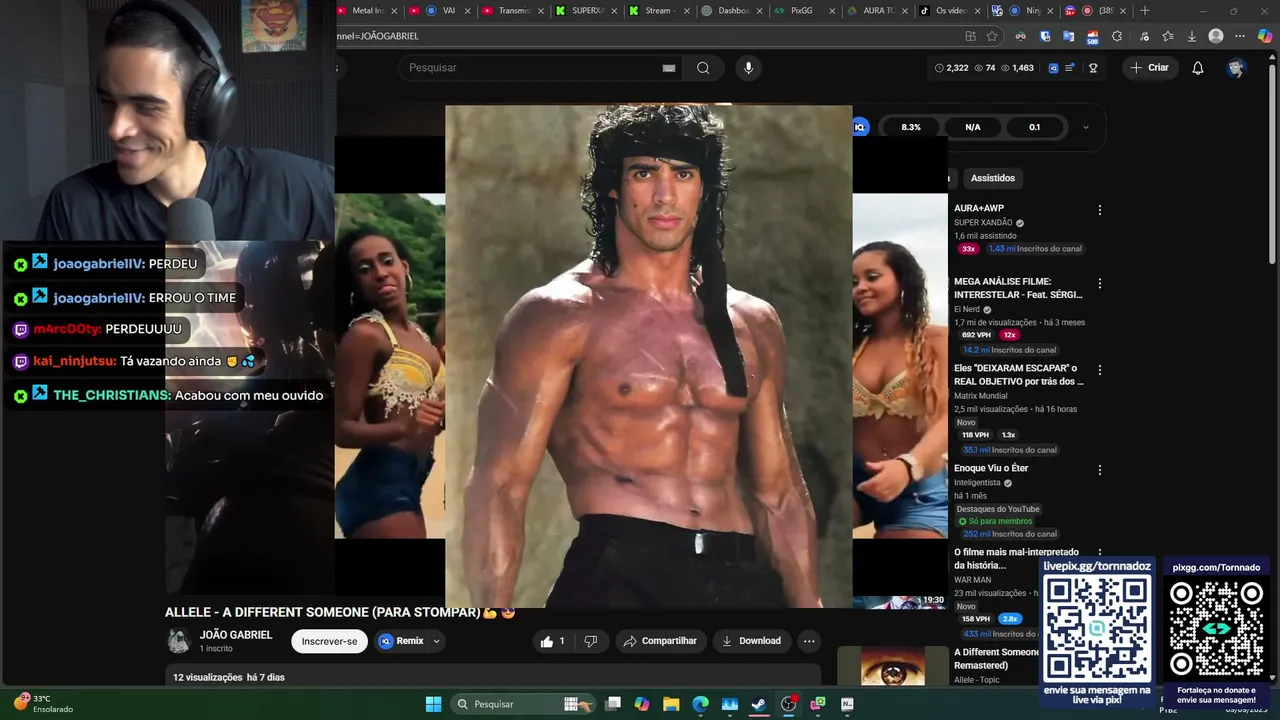Open the Enoque Viu o Éter video
This screenshot has width=1280, height=720.
coord(991,468)
